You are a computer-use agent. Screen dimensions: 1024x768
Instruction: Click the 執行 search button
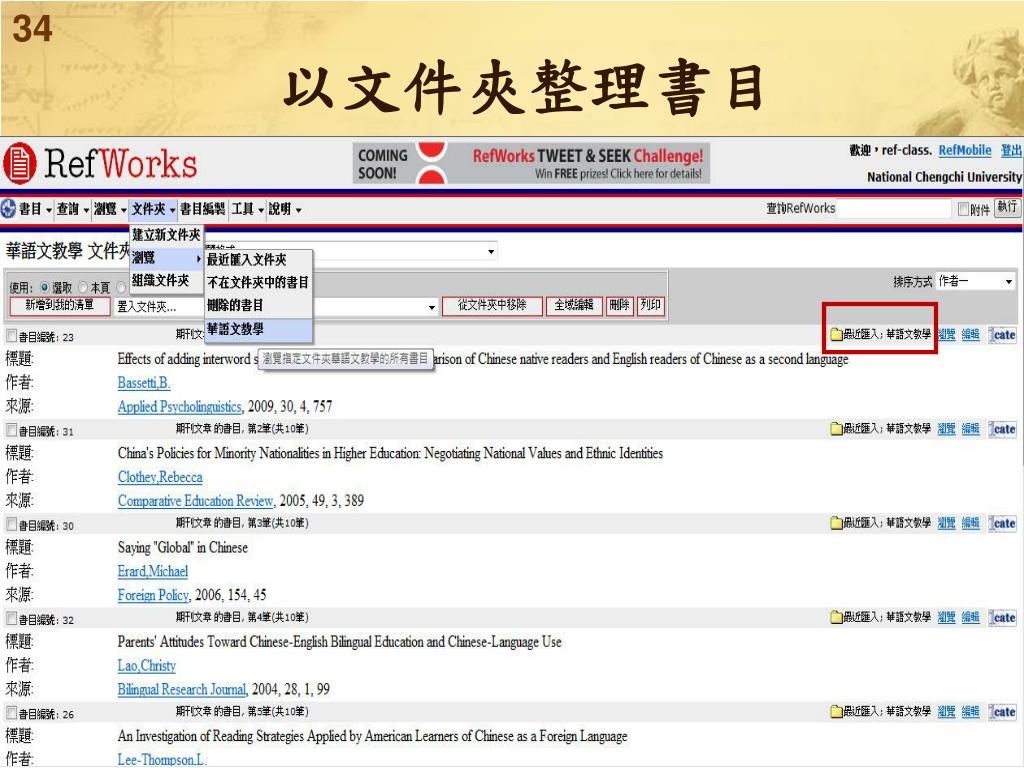tap(1007, 208)
